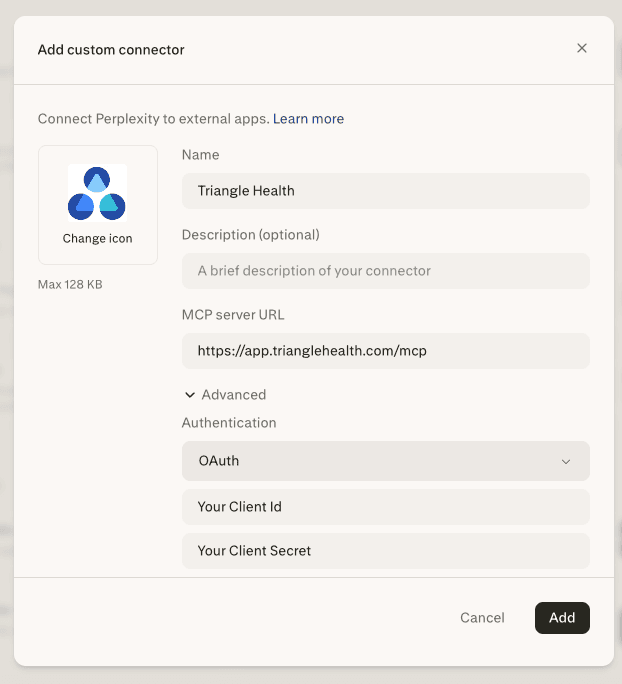Viewport: 622px width, 684px height.
Task: Open the OAuth authentication dropdown
Action: click(x=386, y=461)
